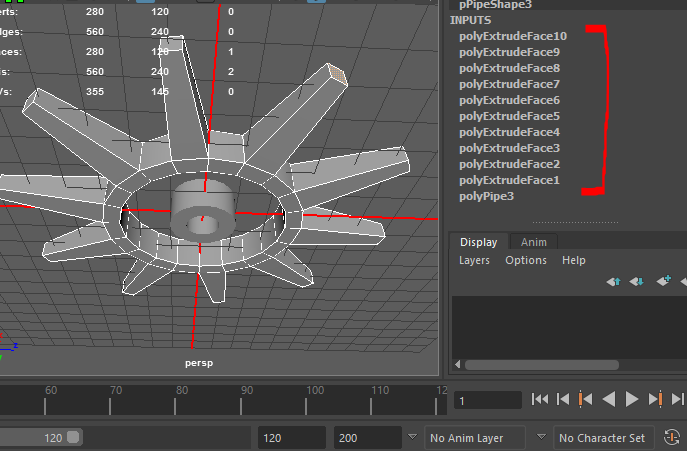Image resolution: width=687 pixels, height=451 pixels.
Task: Select the polyPipe3 input node
Action: point(486,196)
